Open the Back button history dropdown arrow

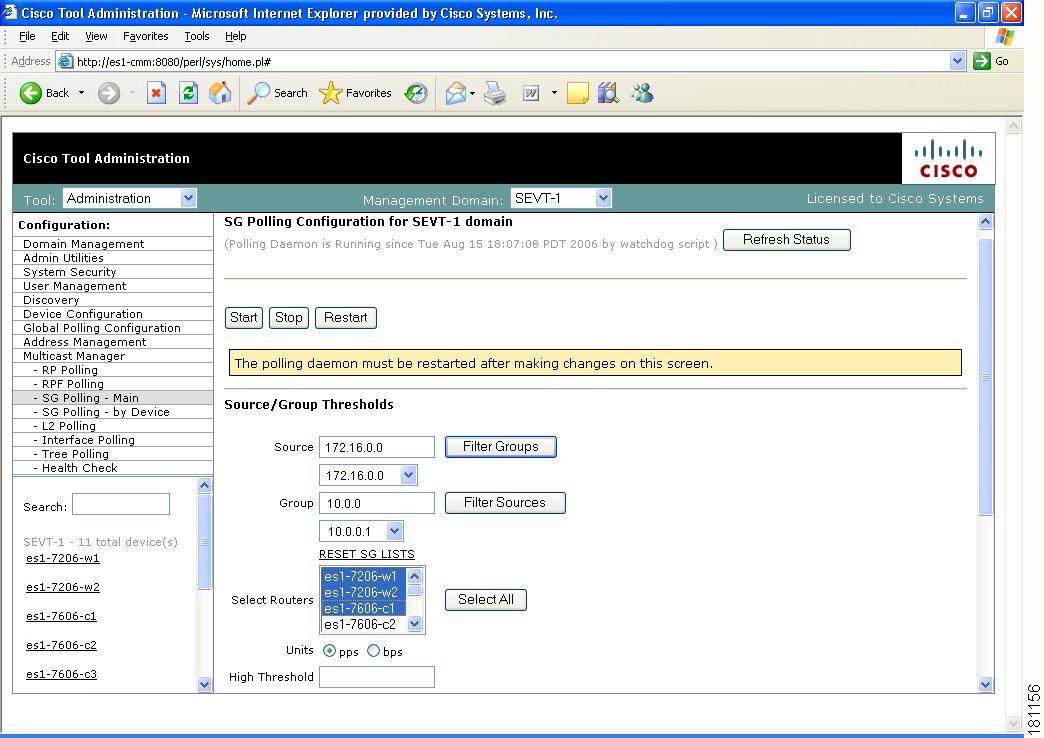(x=81, y=93)
